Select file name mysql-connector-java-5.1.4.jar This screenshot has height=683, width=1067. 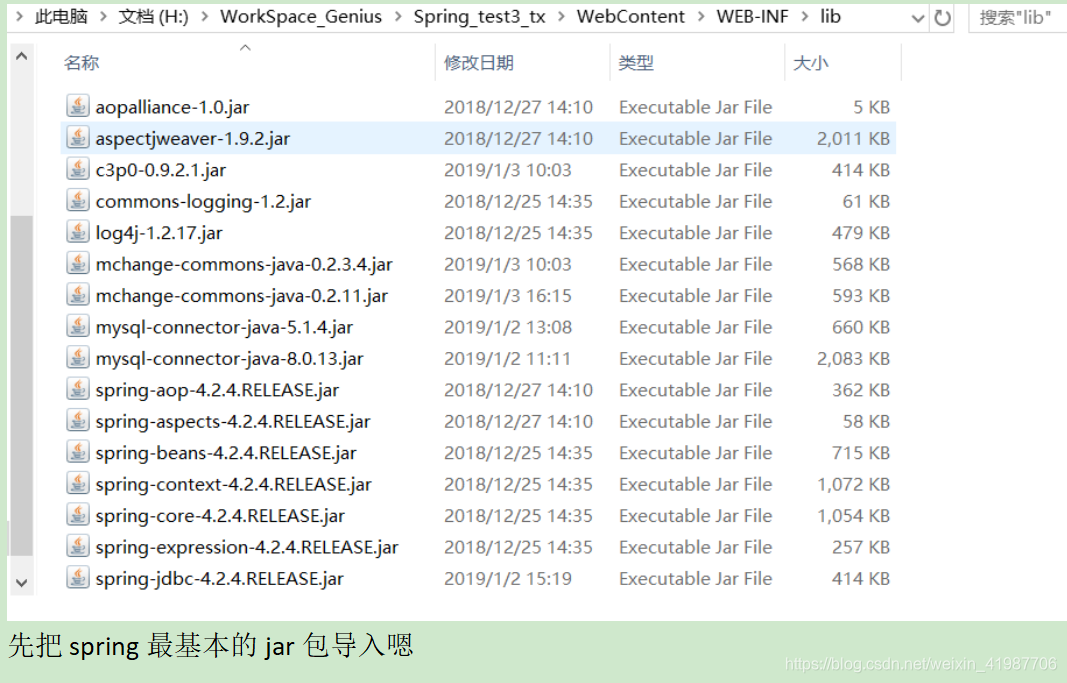[x=225, y=327]
